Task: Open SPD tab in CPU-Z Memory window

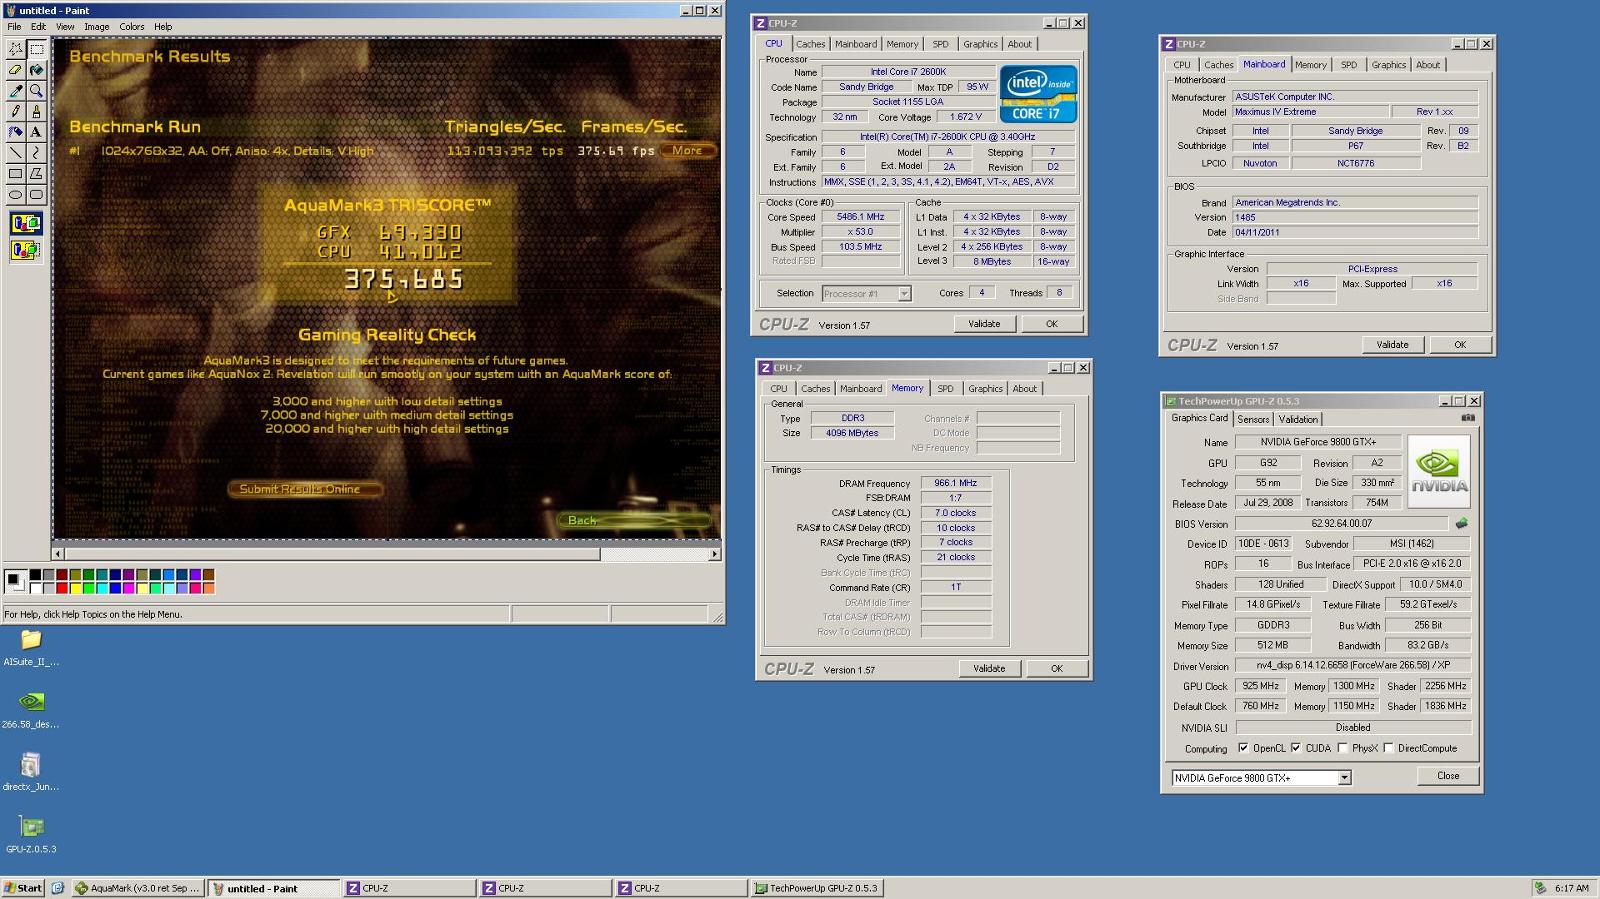Action: point(945,389)
